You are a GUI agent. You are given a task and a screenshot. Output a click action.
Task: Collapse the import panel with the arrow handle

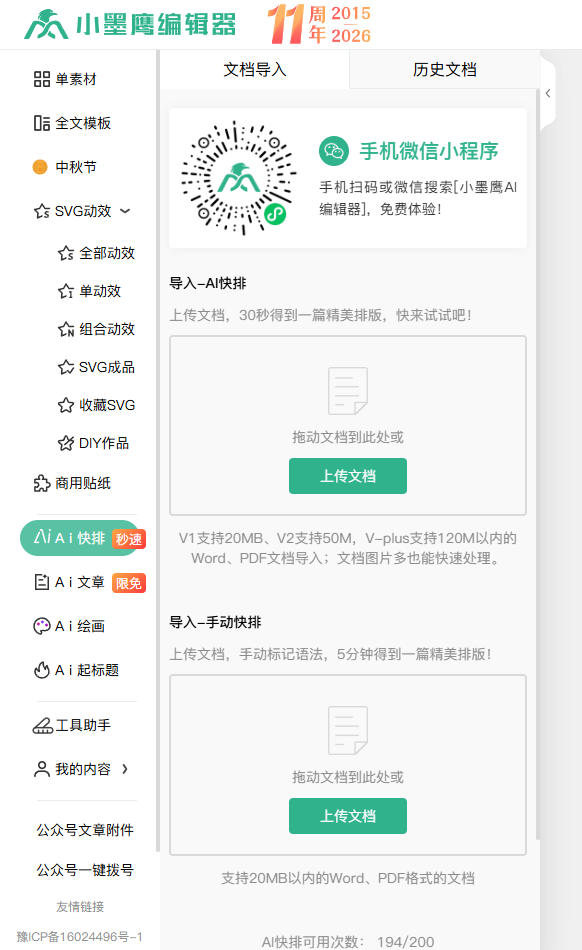pos(547,93)
